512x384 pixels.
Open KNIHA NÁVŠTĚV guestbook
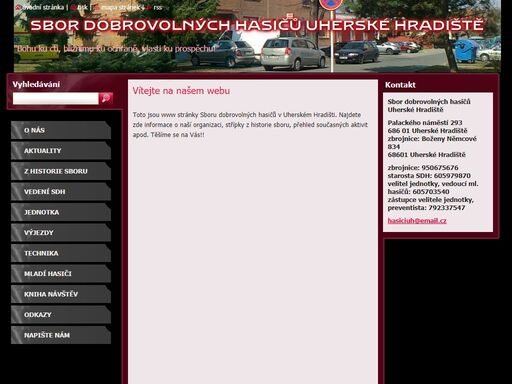(61, 294)
